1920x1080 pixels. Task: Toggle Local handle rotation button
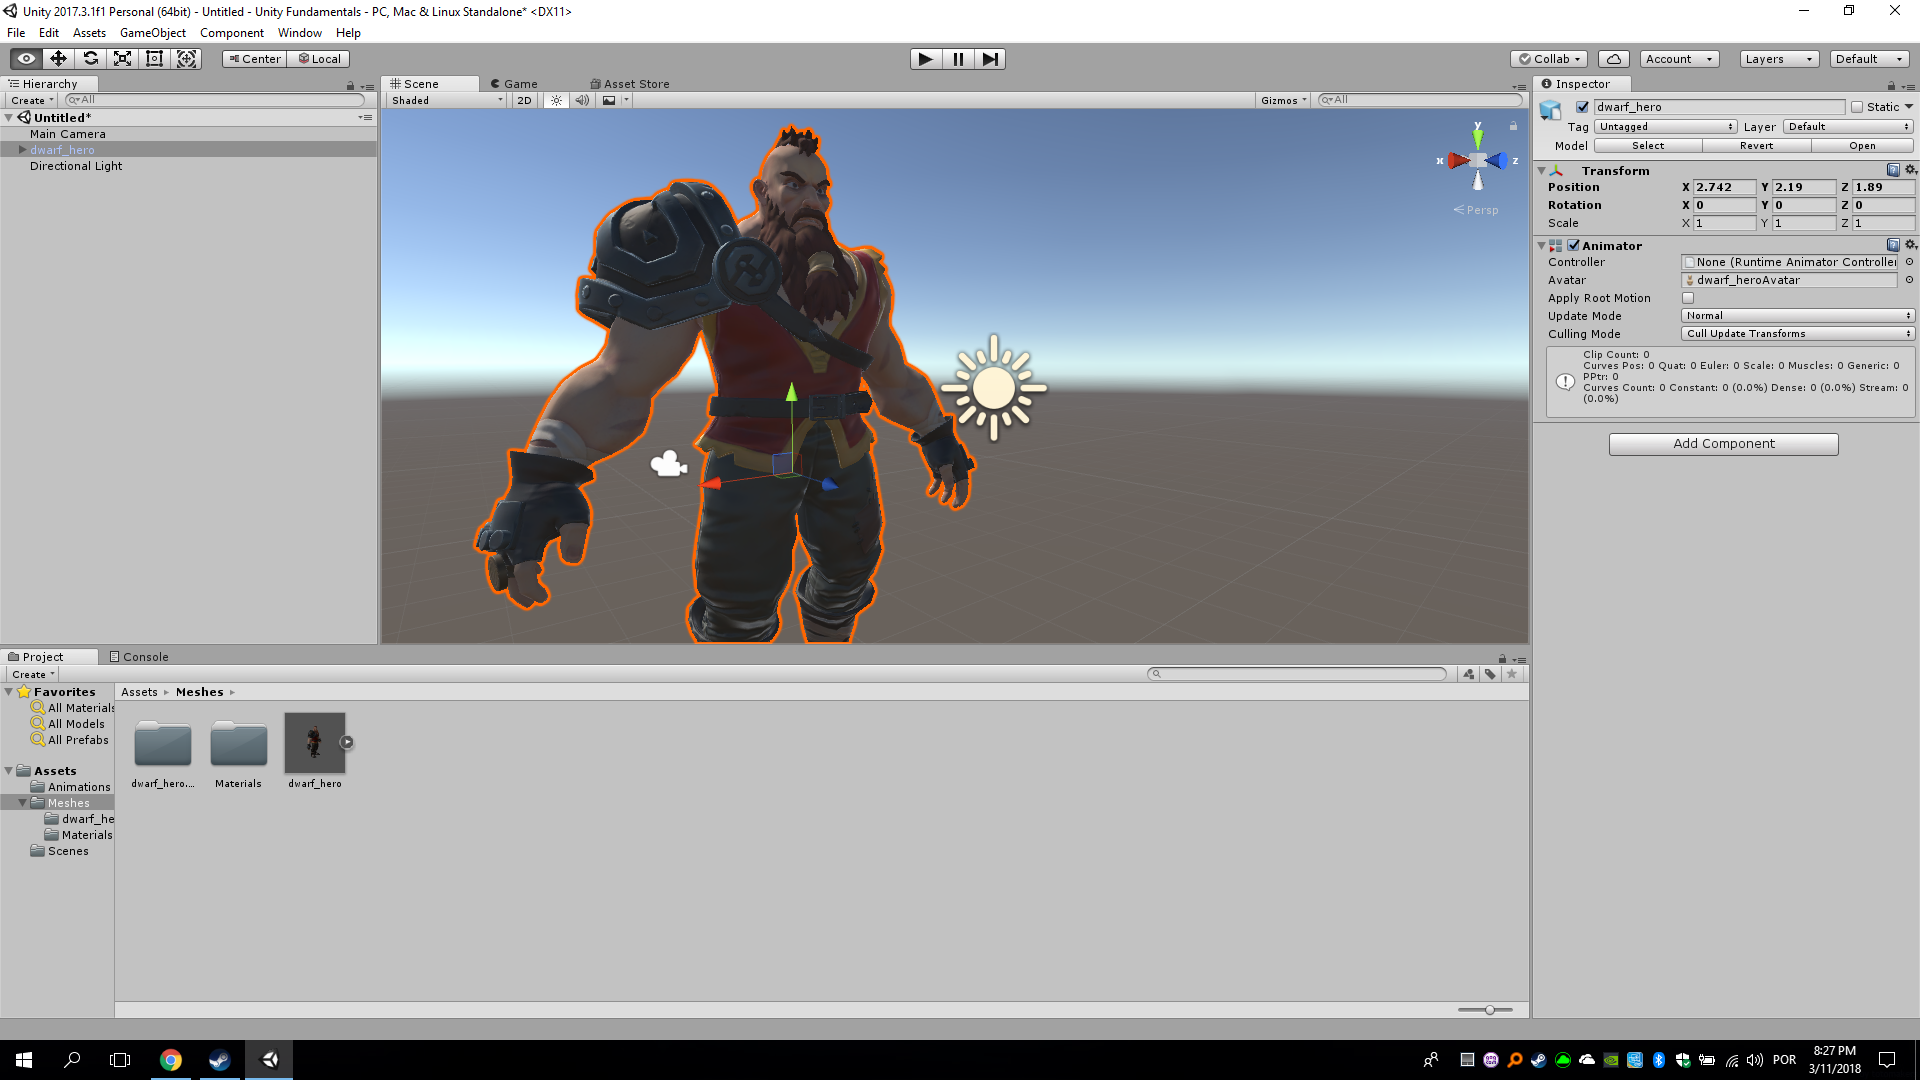click(x=319, y=59)
